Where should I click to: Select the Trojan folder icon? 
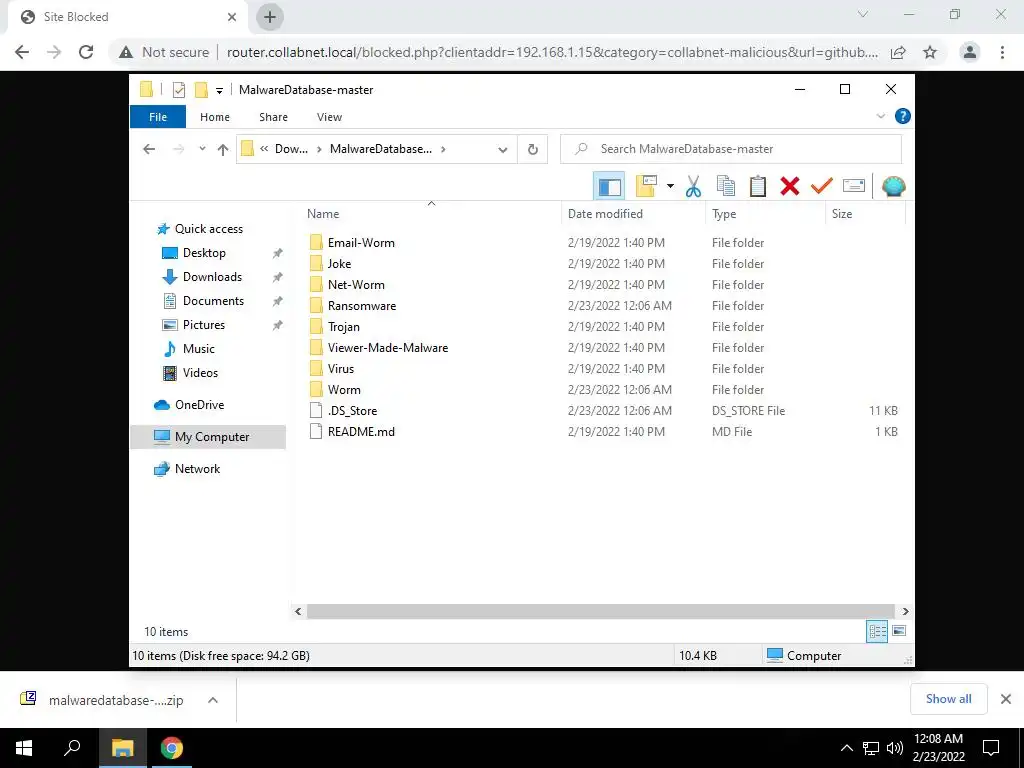point(316,327)
